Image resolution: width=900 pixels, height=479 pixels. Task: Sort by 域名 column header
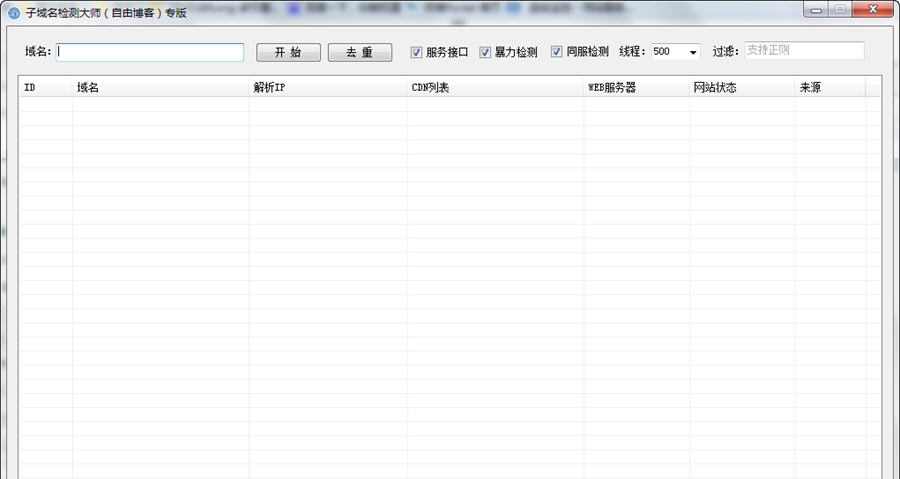click(x=161, y=88)
